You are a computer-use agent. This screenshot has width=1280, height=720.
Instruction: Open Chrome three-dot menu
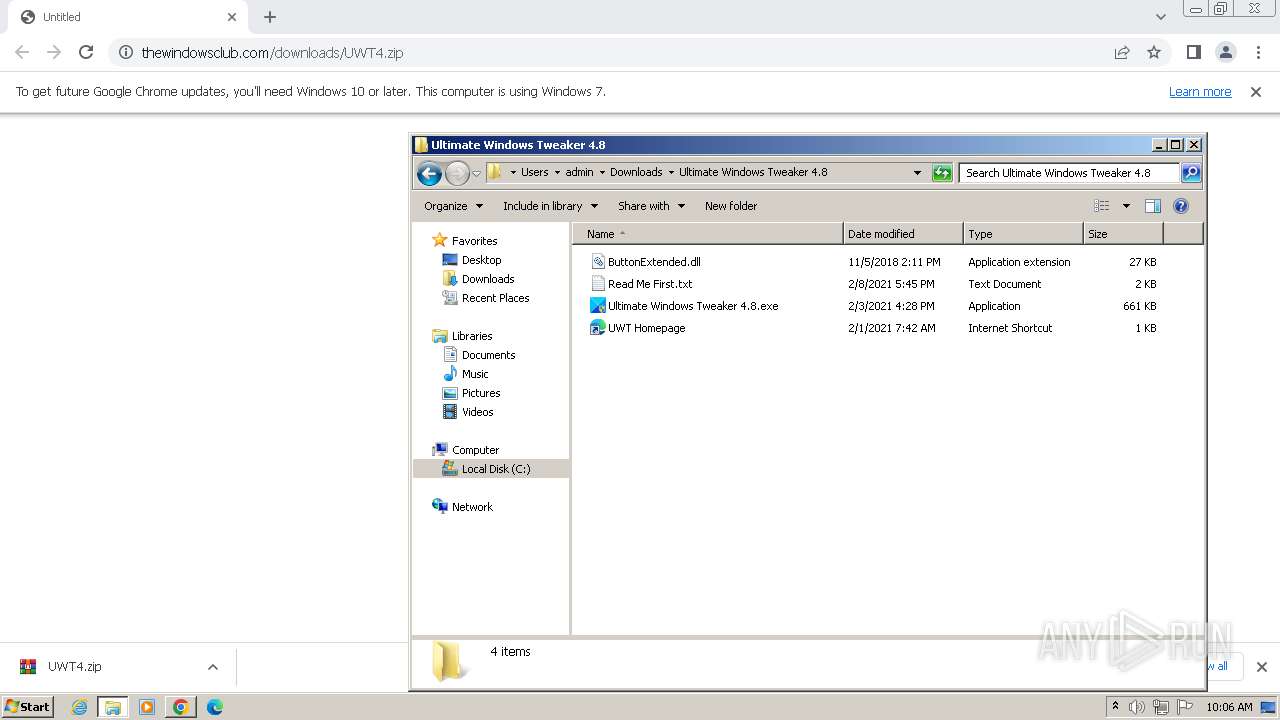(1258, 52)
